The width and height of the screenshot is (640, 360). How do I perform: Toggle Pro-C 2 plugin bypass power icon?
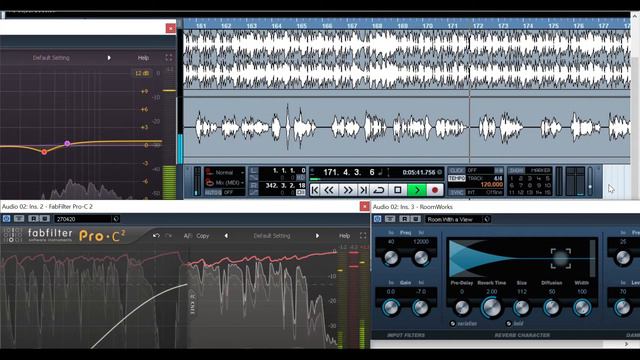pyautogui.click(x=7, y=219)
